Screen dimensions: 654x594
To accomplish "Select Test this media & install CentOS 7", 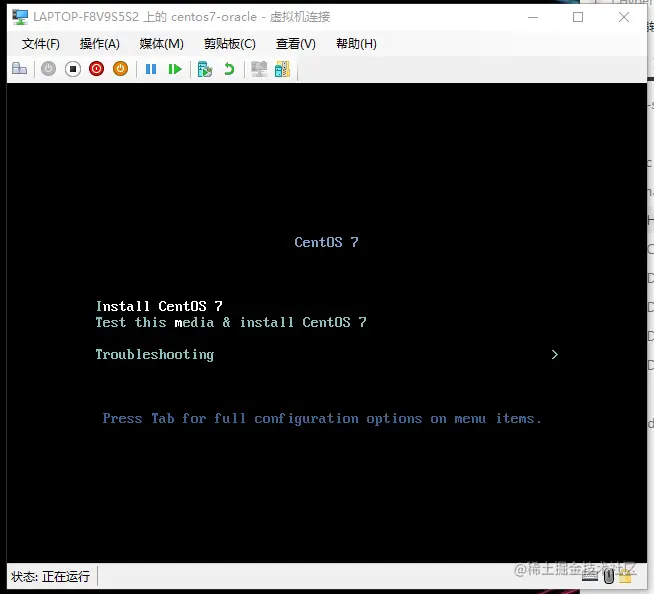I will point(231,322).
